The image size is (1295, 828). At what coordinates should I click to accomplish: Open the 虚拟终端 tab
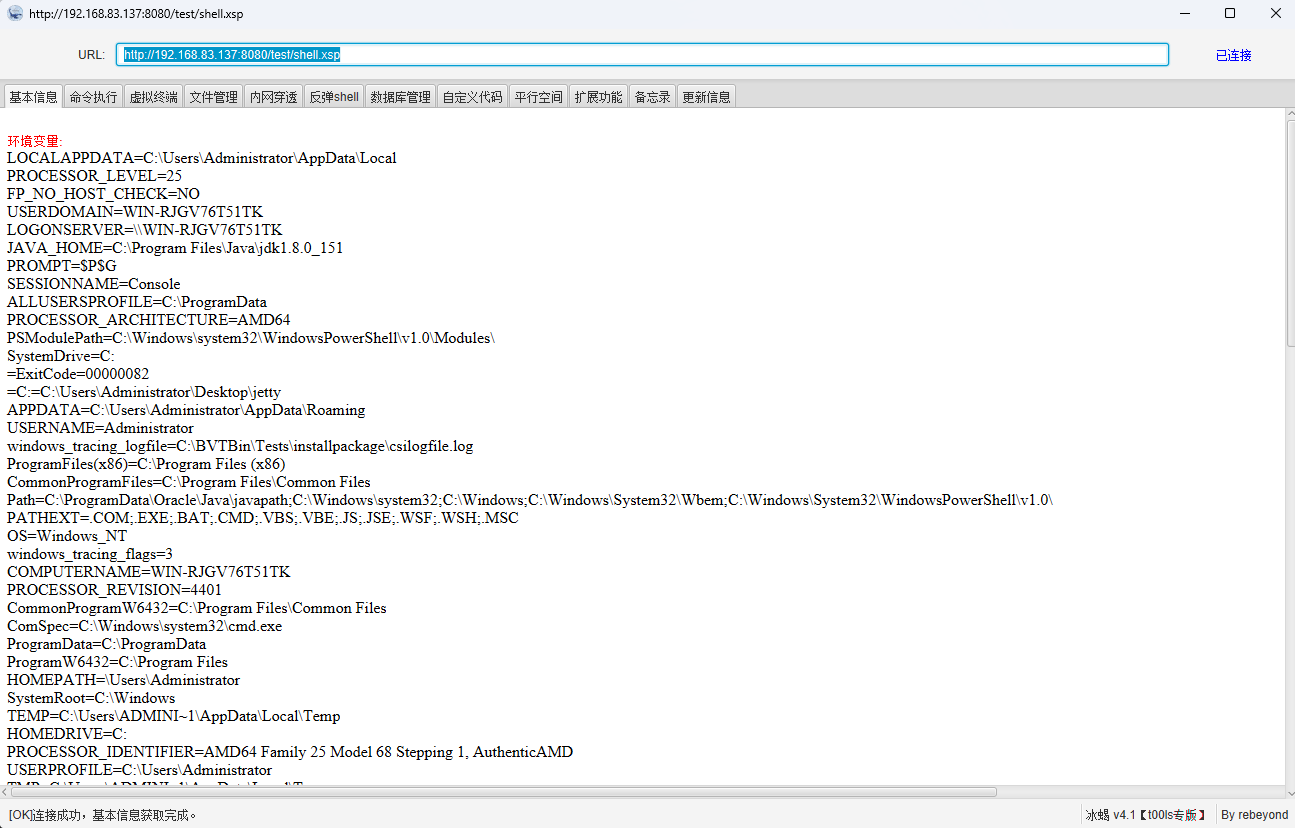point(153,97)
